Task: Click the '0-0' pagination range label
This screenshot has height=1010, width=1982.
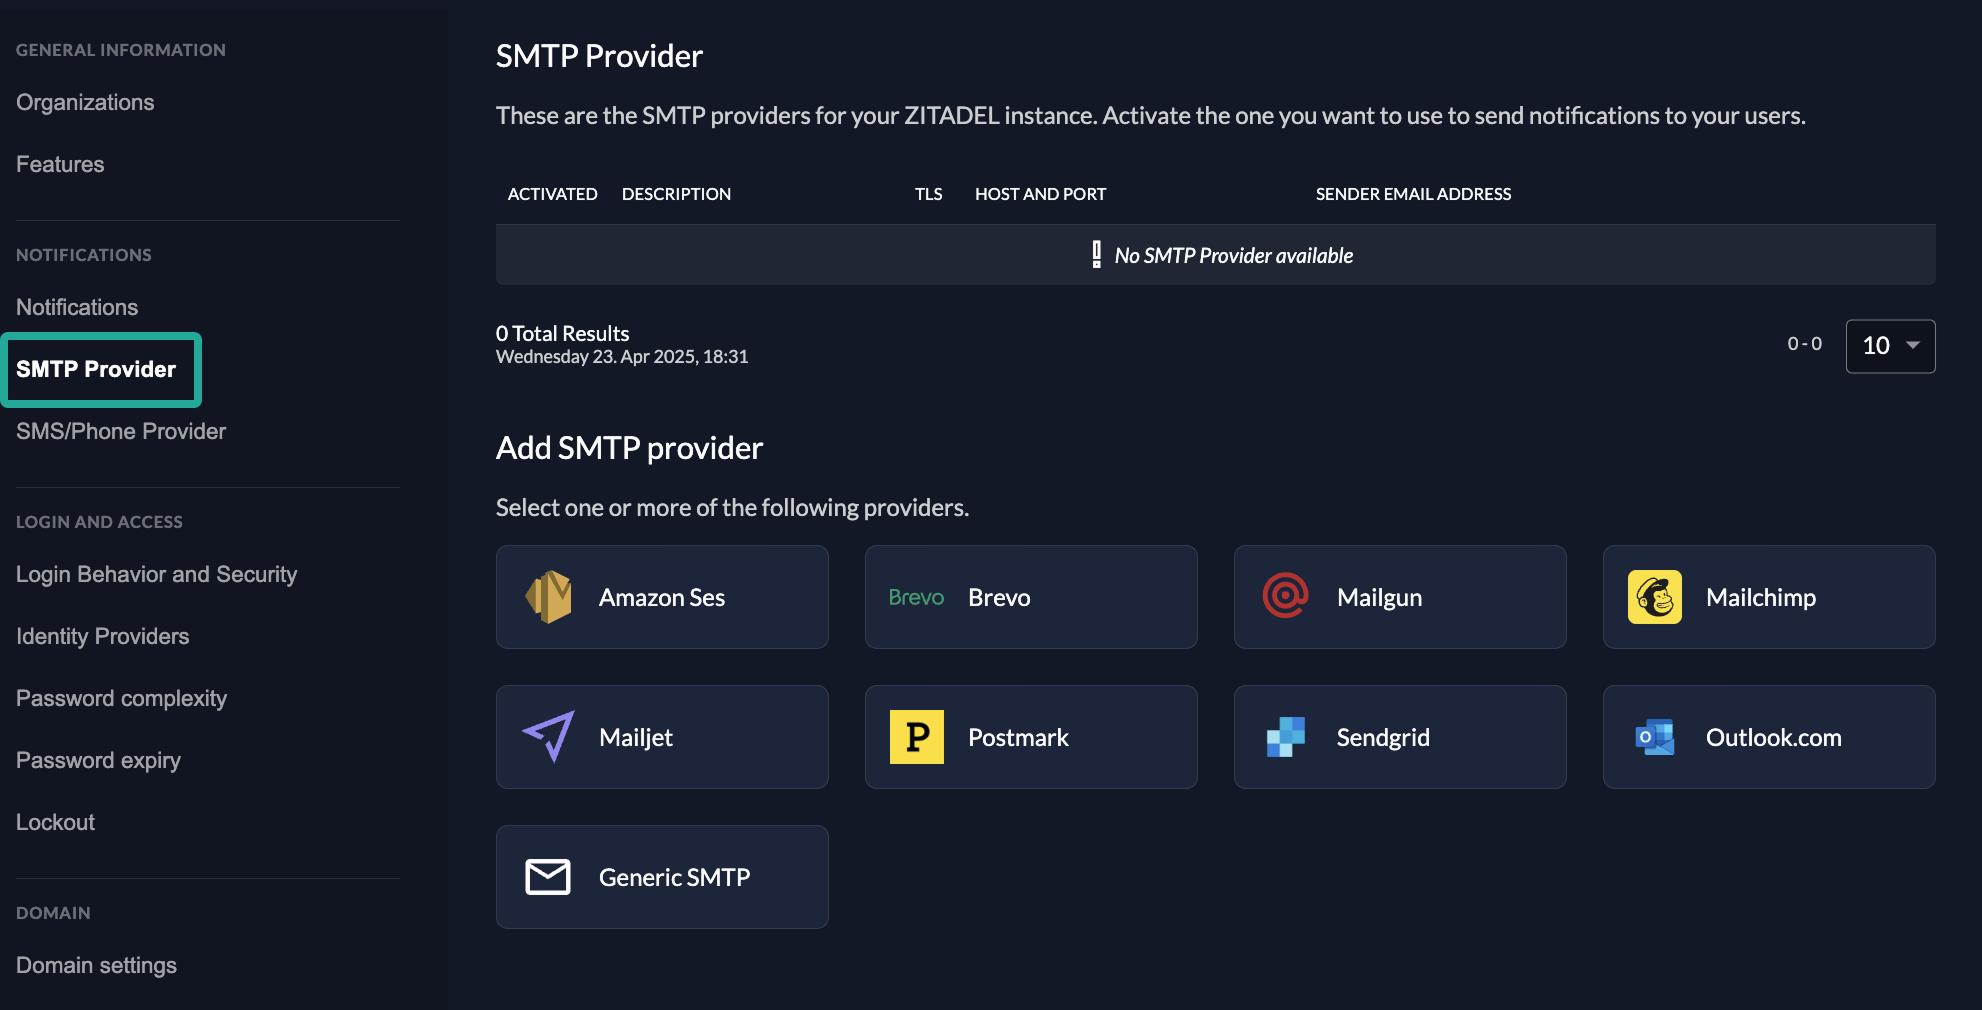Action: (1805, 344)
